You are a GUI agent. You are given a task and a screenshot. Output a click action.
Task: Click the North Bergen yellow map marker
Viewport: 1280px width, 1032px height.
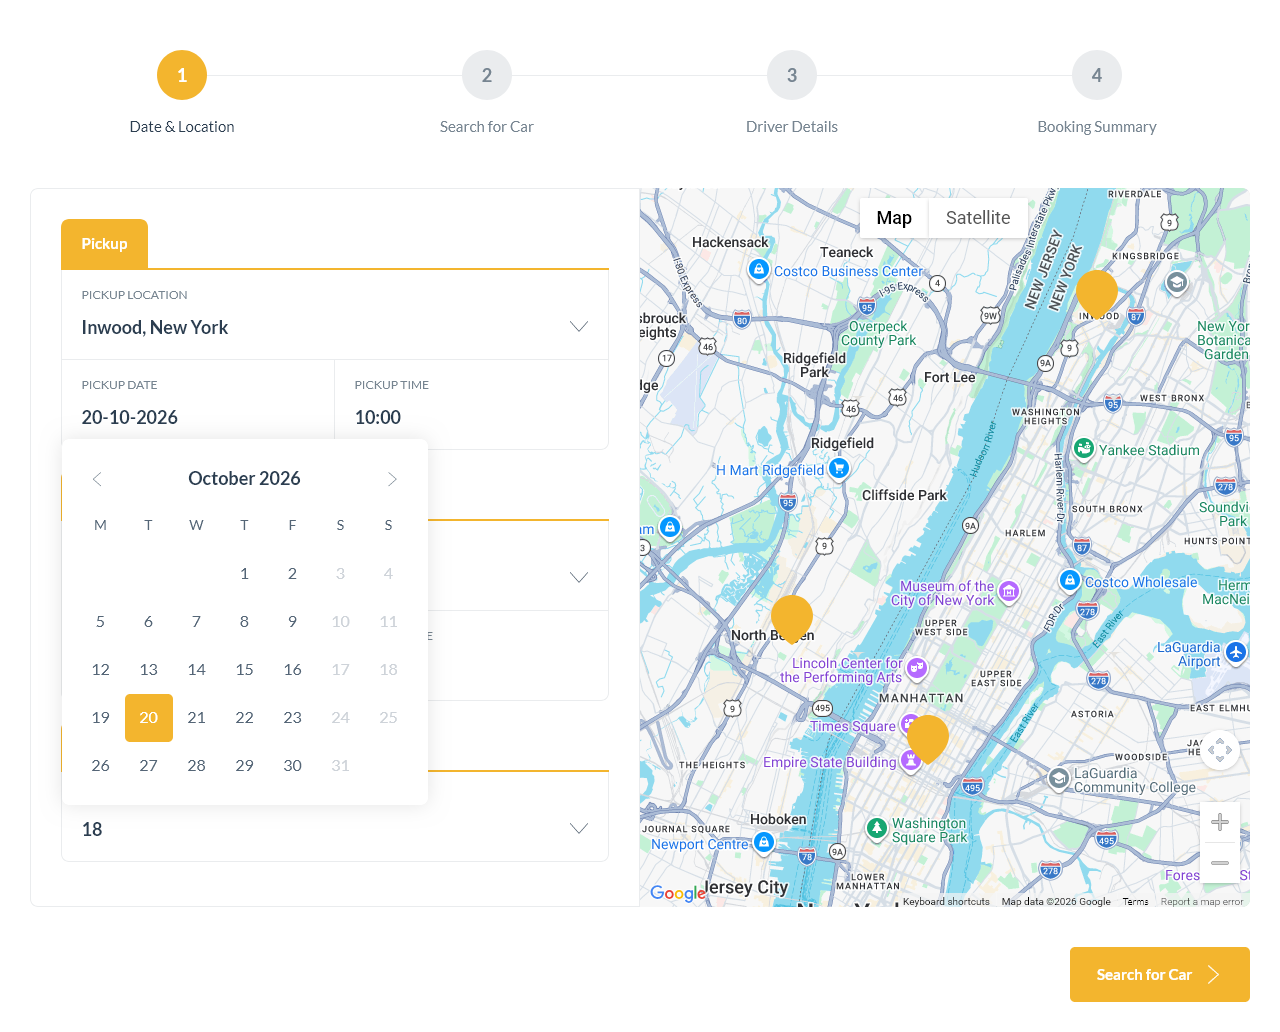[791, 615]
